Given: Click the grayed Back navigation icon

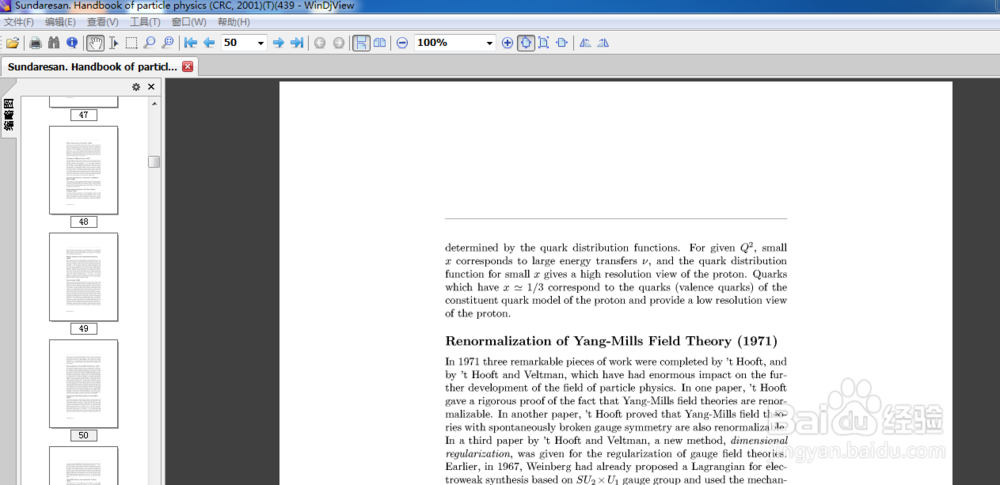Looking at the screenshot, I should (x=320, y=43).
